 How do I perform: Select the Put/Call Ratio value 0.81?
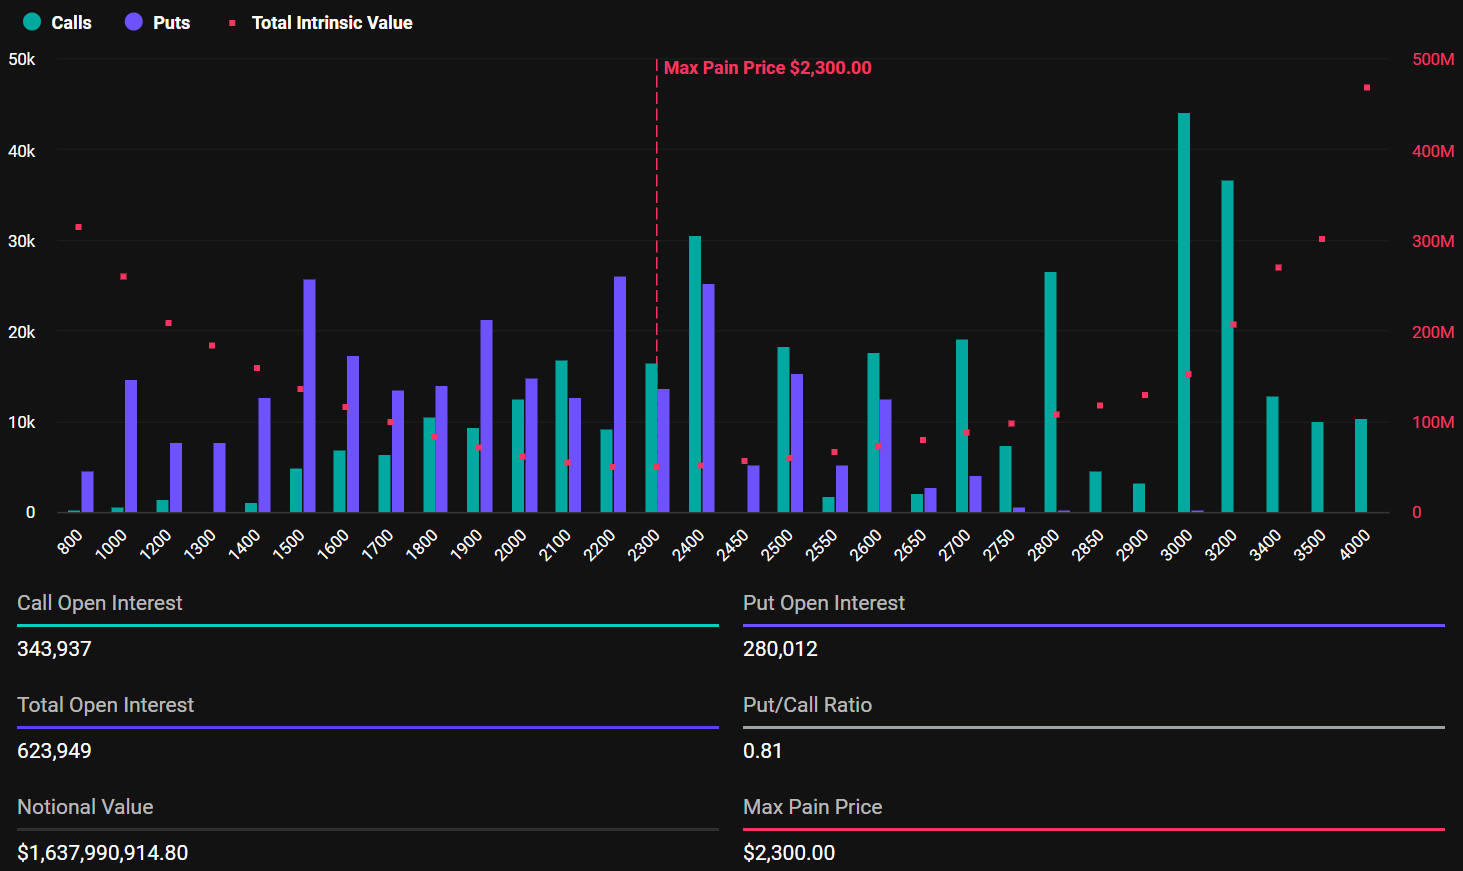[x=762, y=751]
